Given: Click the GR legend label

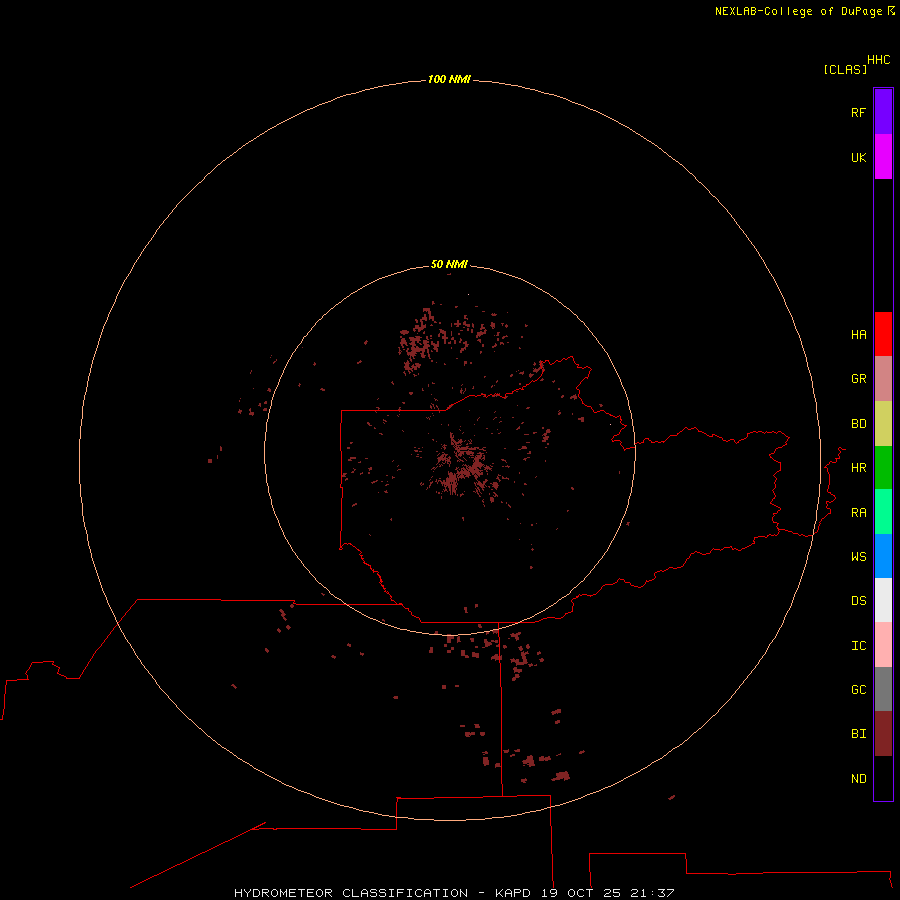Looking at the screenshot, I should tap(858, 379).
